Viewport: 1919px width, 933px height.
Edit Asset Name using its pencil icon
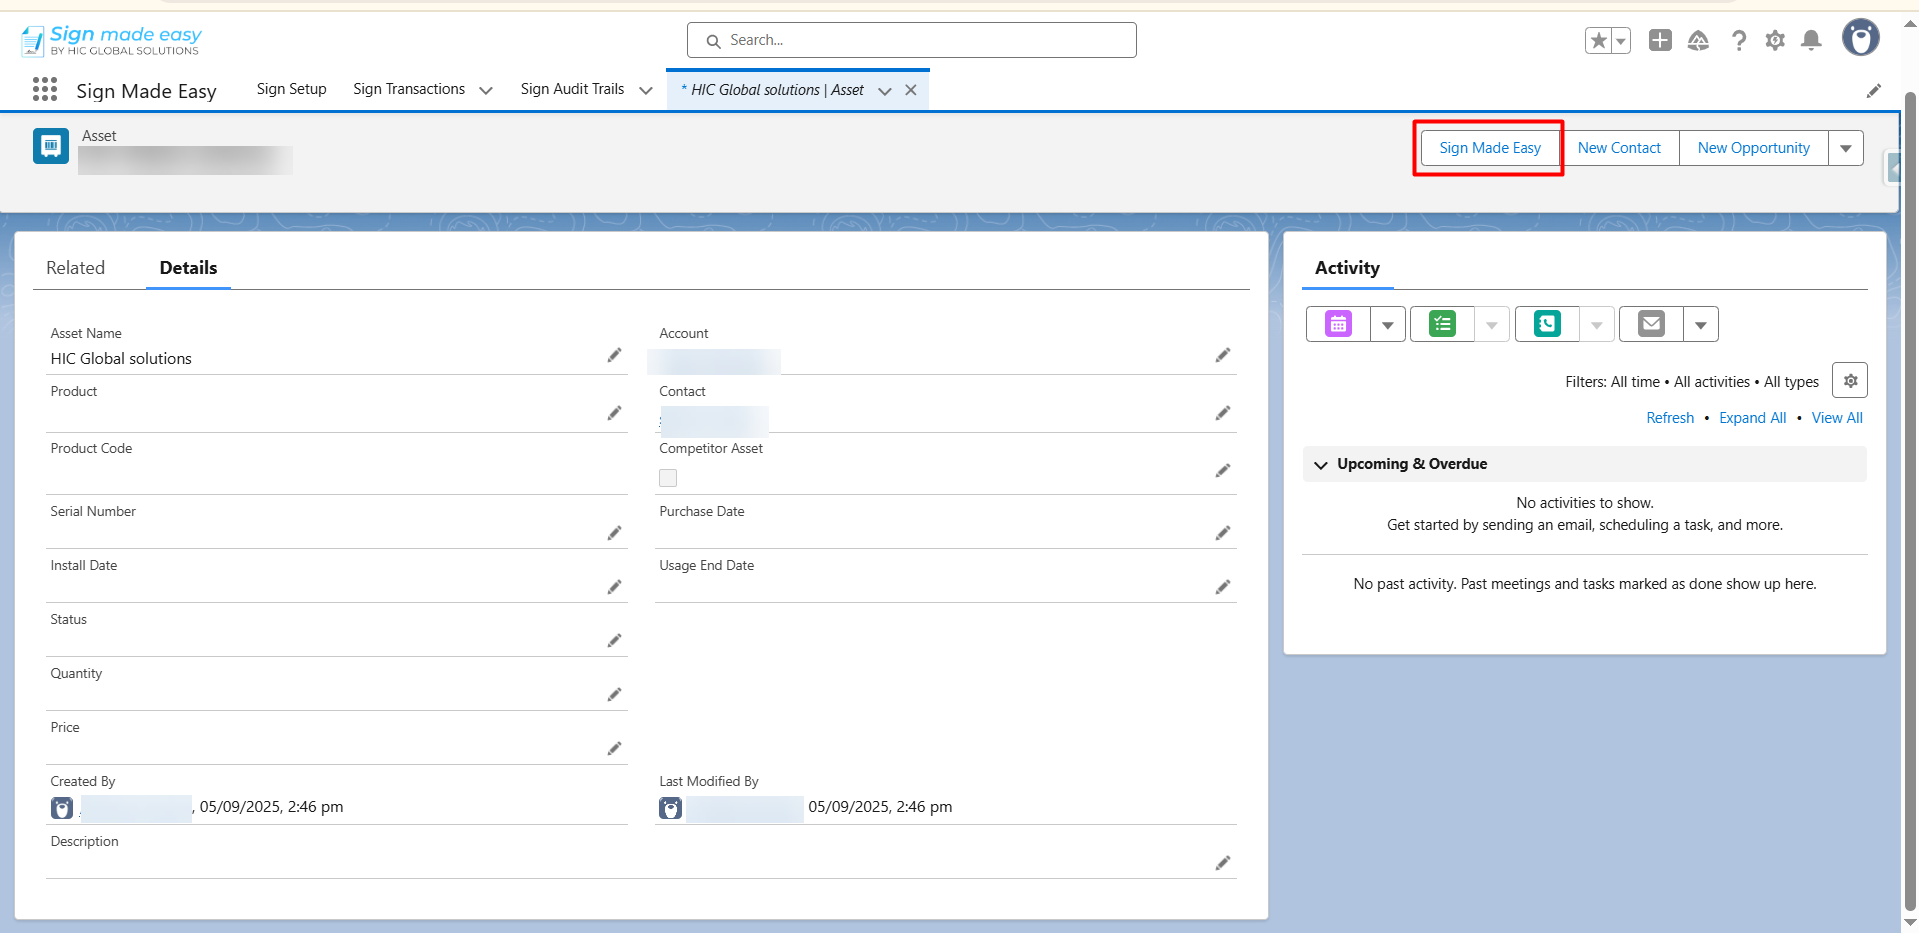(614, 356)
